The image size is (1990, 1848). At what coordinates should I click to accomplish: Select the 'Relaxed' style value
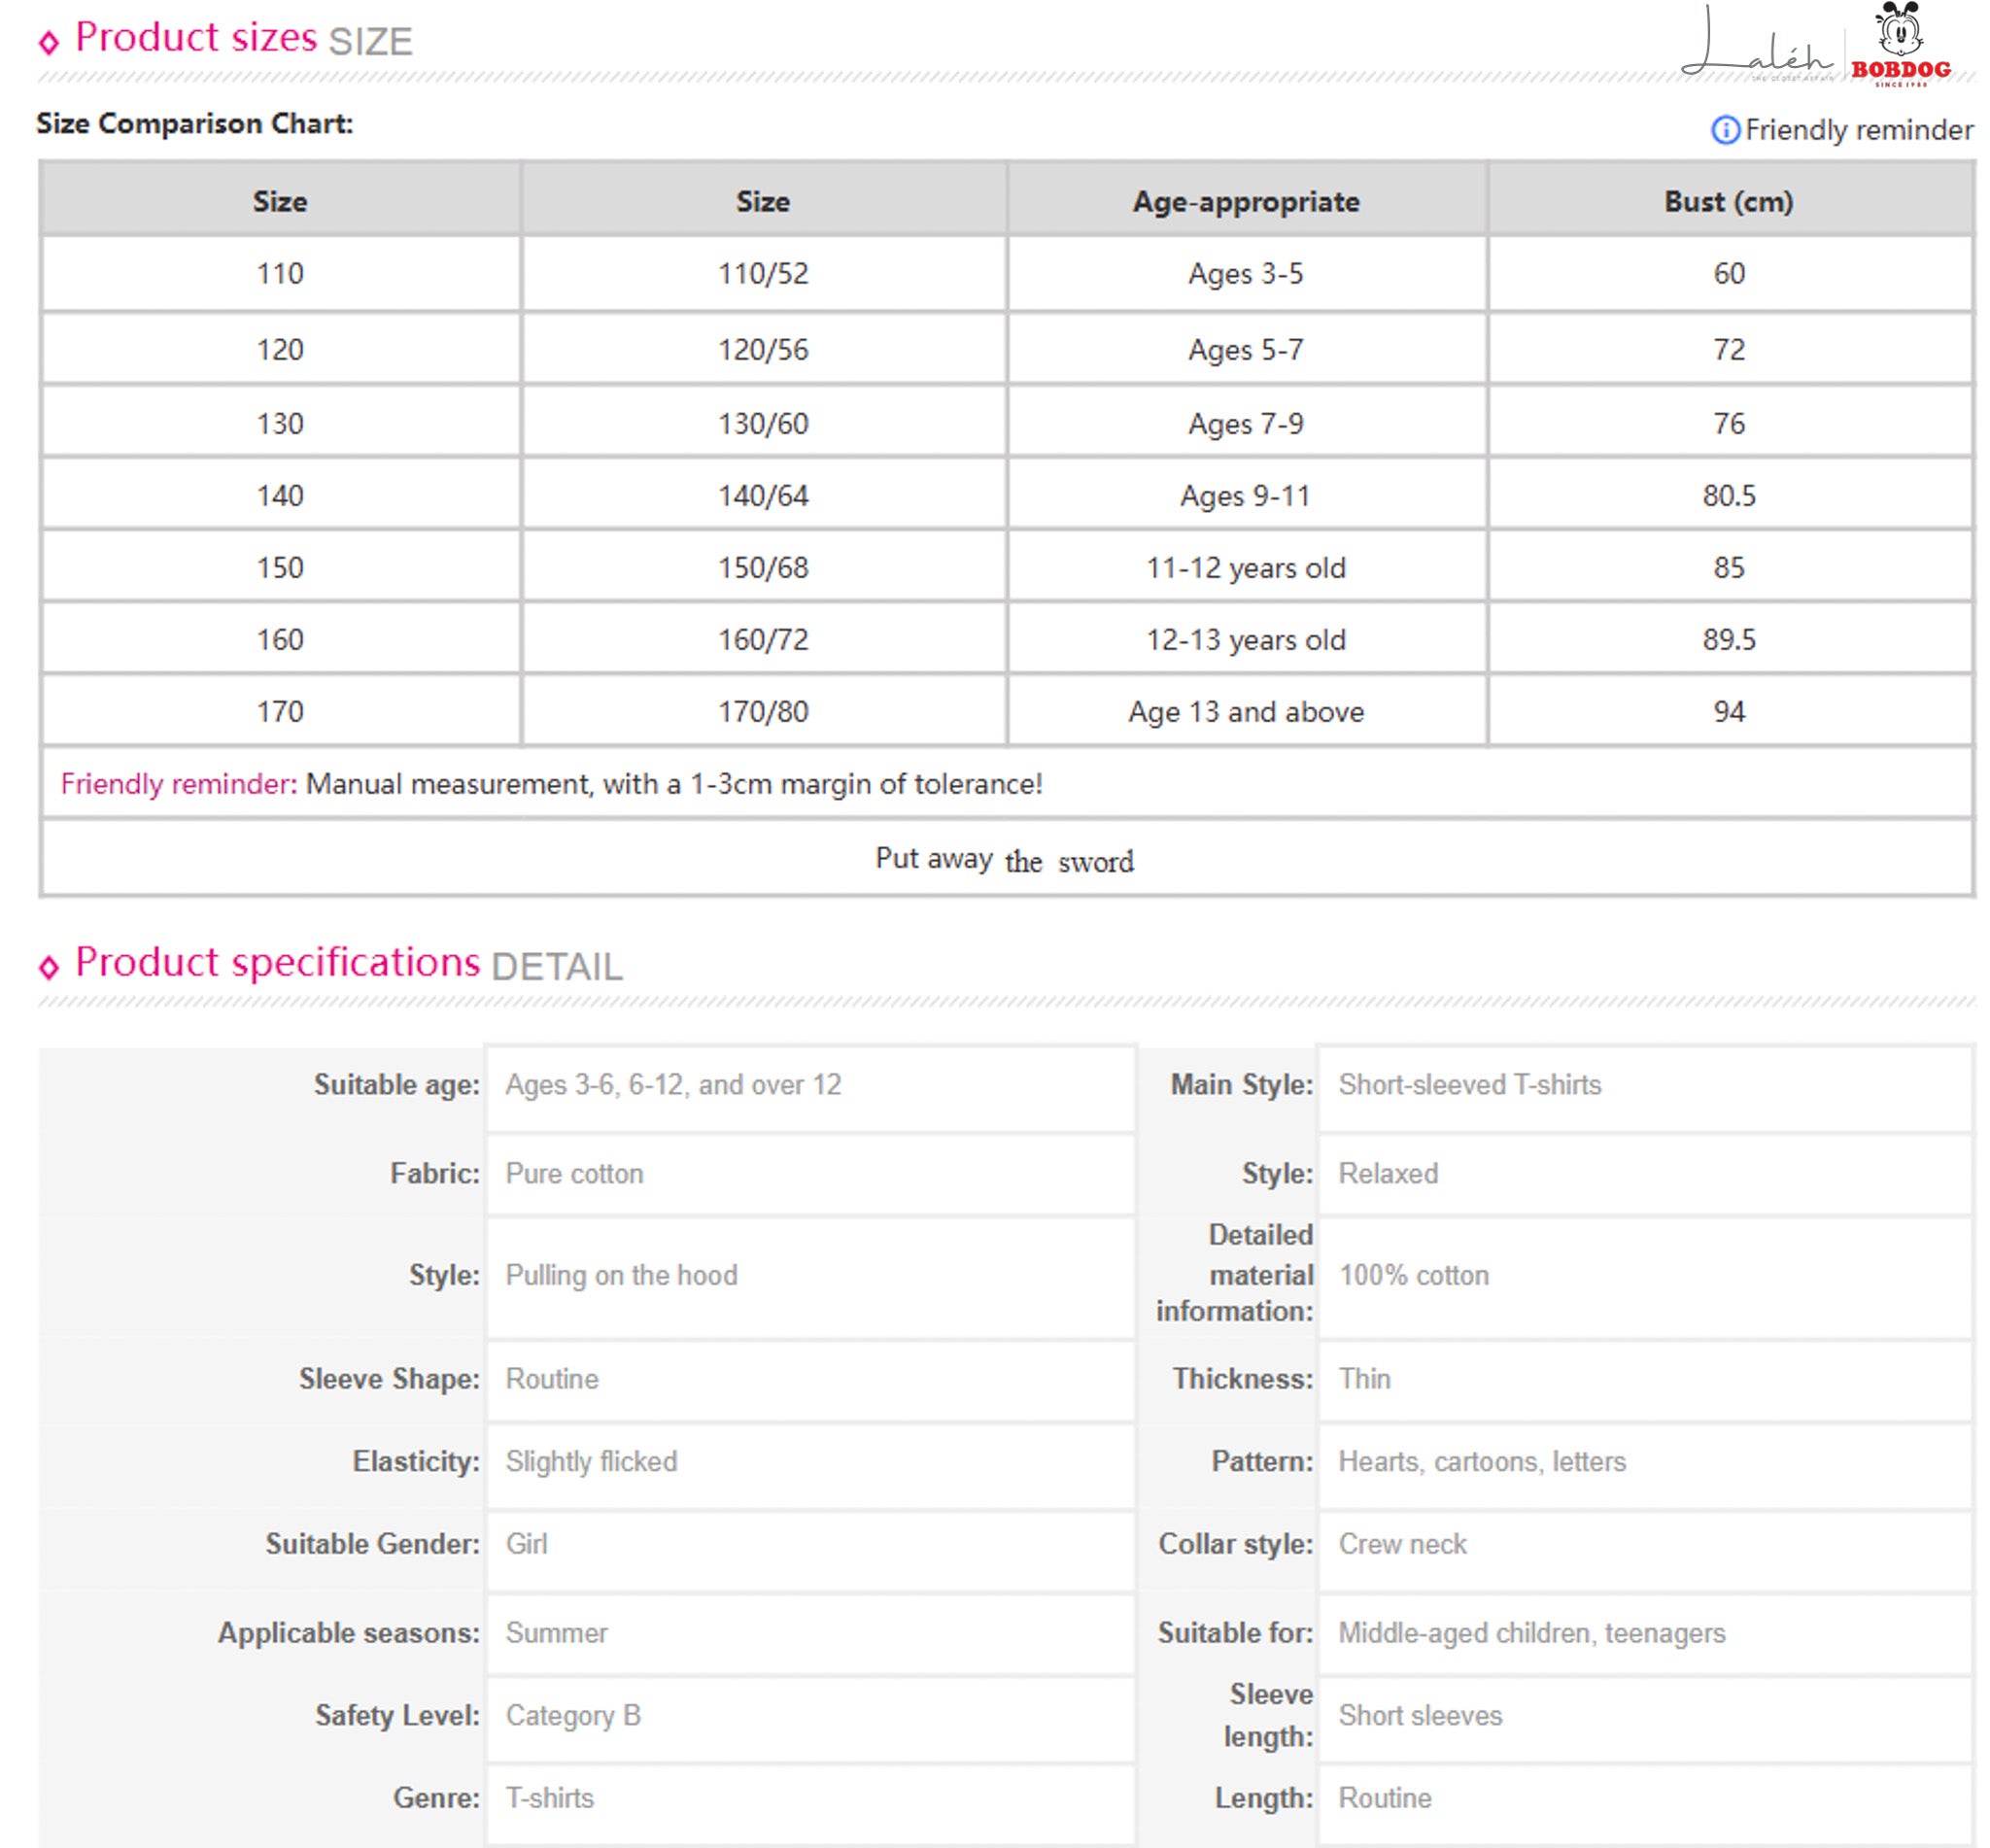point(1388,1173)
